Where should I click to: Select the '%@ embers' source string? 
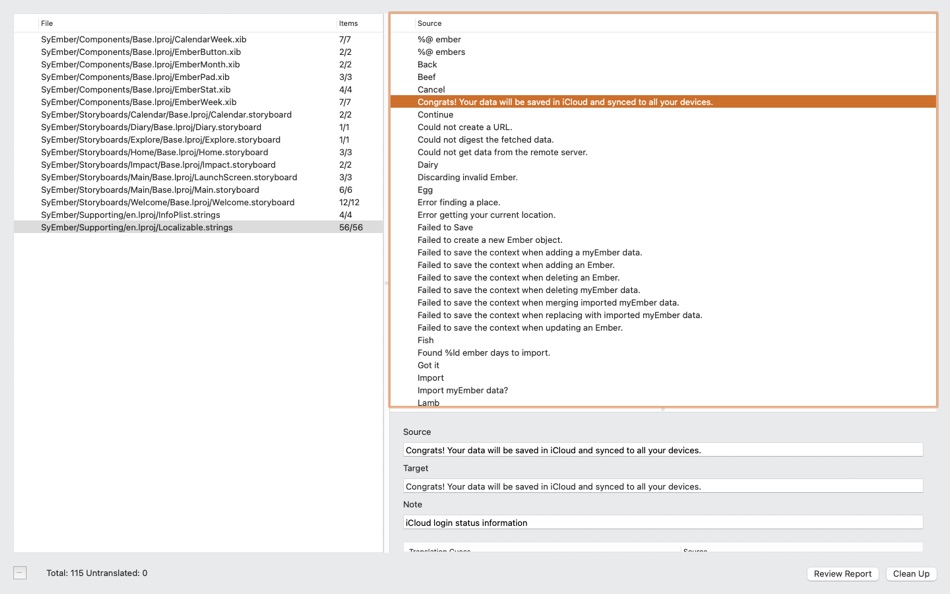(x=663, y=52)
